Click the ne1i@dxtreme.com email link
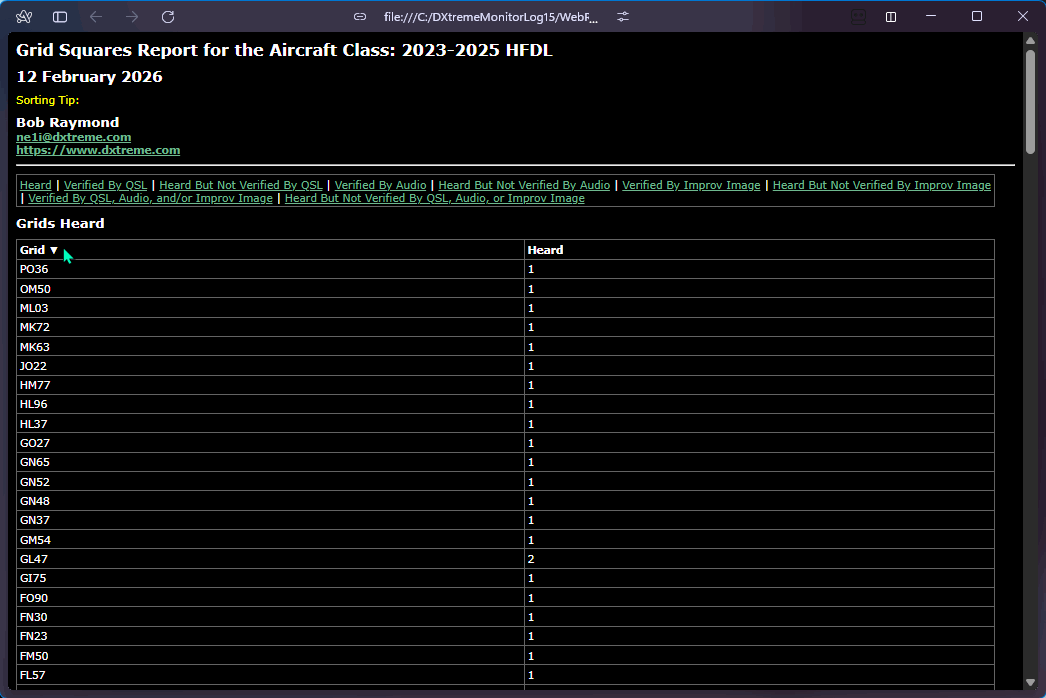The height and width of the screenshot is (698, 1046). [73, 137]
